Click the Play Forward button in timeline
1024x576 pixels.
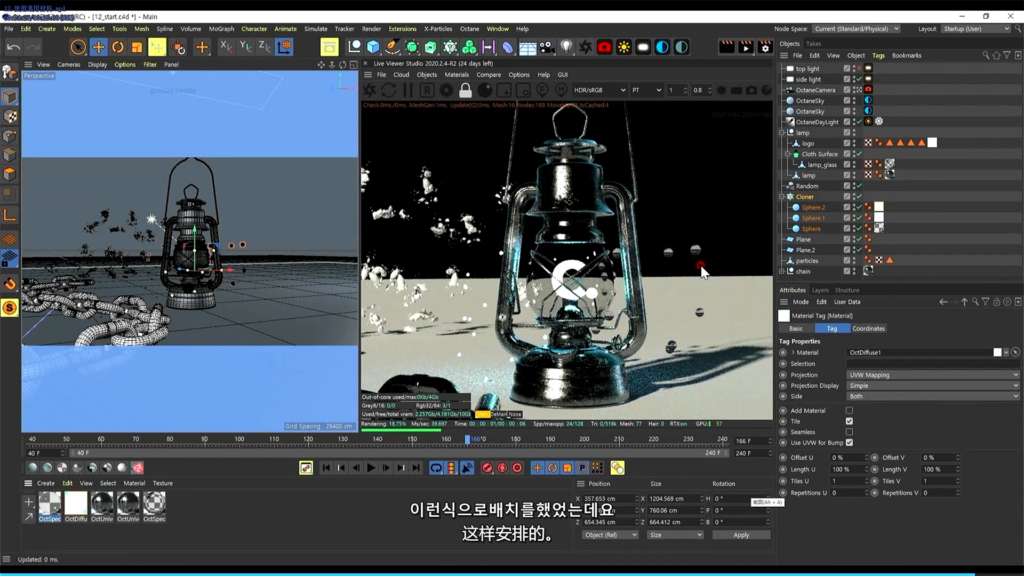pyautogui.click(x=371, y=468)
